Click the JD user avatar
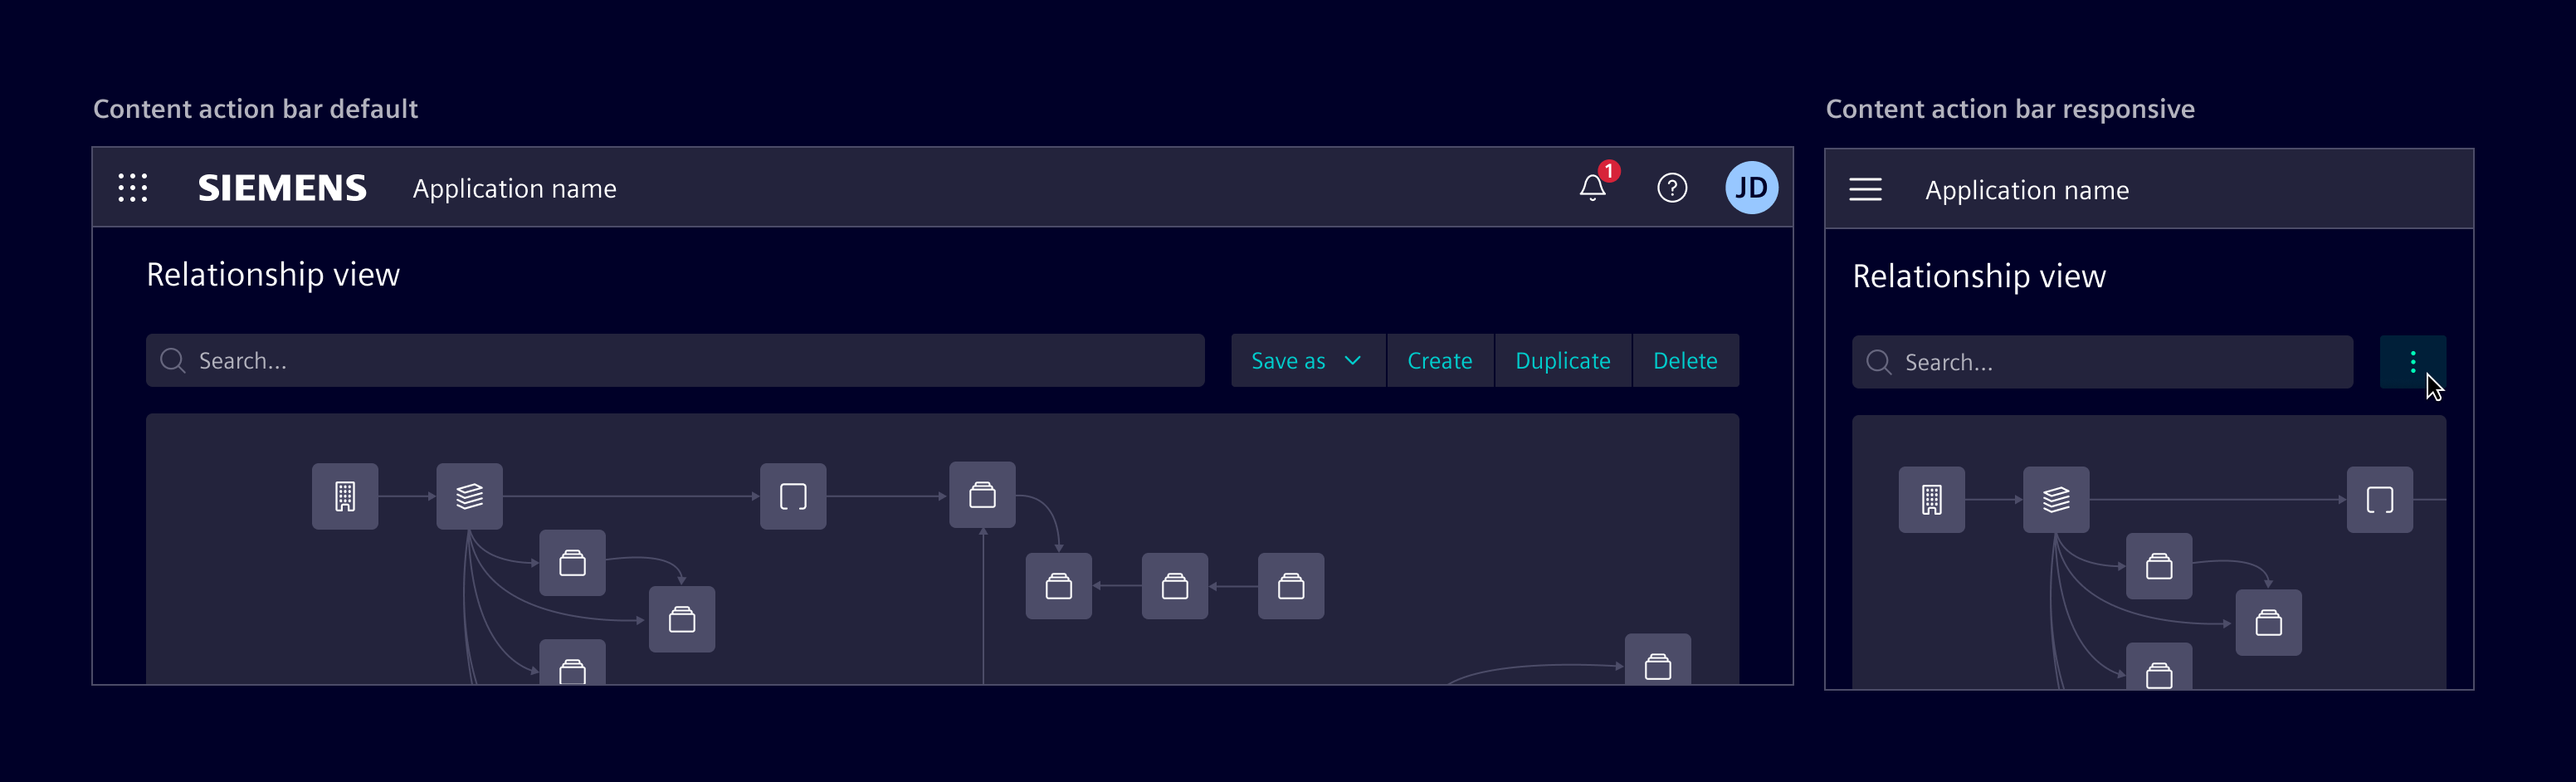This screenshot has width=2576, height=782. 1752,187
